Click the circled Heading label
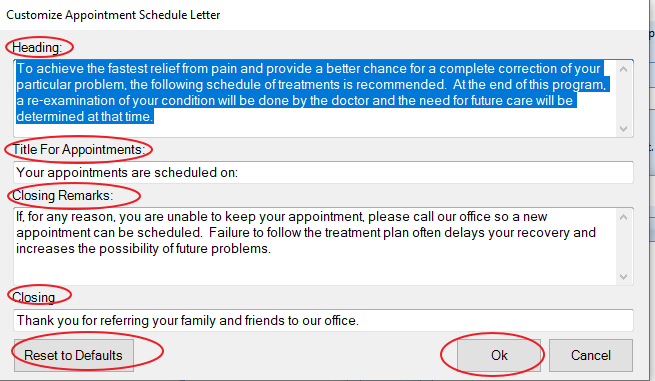The image size is (655, 381). 37,48
